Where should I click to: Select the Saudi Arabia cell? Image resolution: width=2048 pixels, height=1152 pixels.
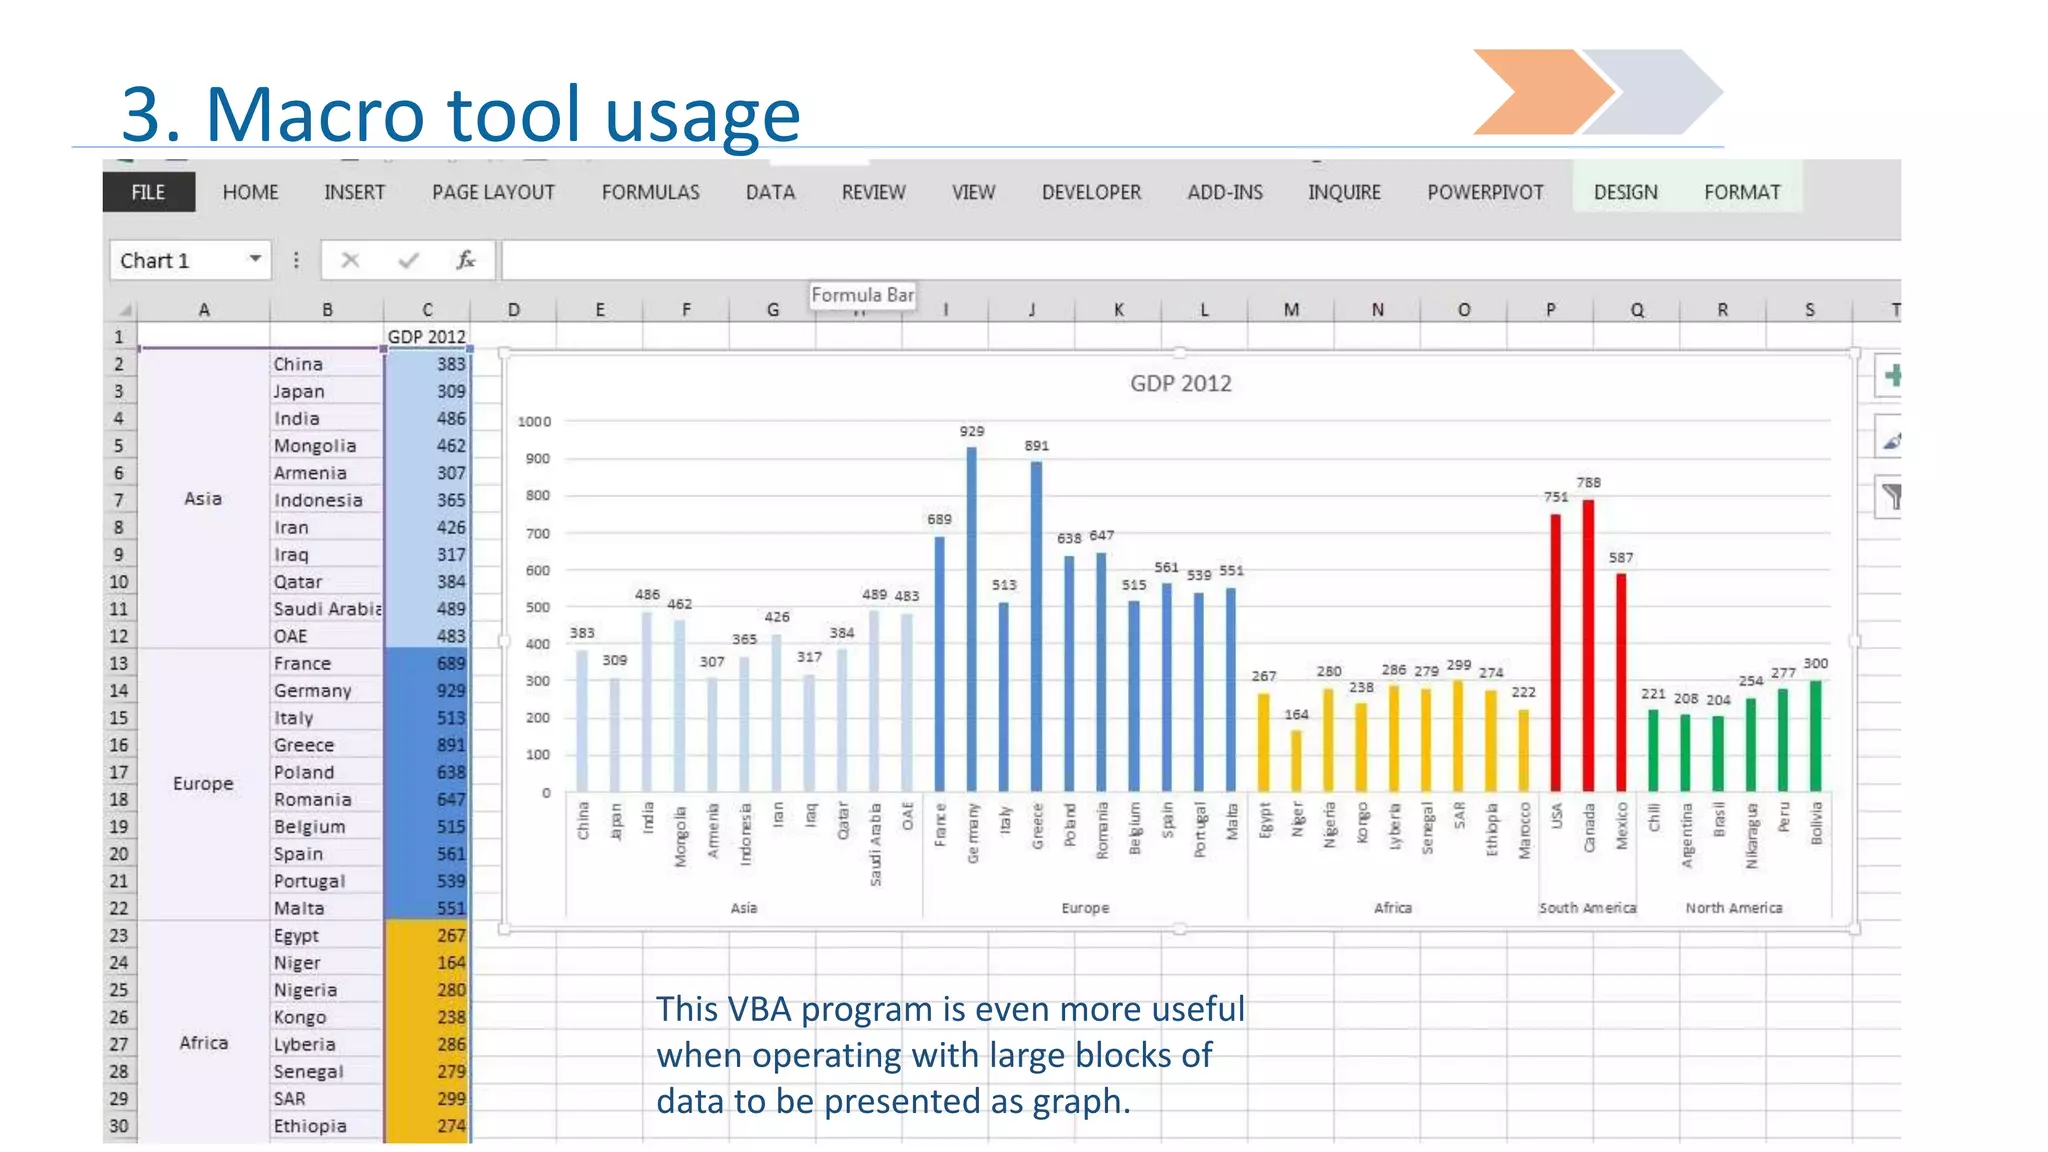tap(327, 609)
